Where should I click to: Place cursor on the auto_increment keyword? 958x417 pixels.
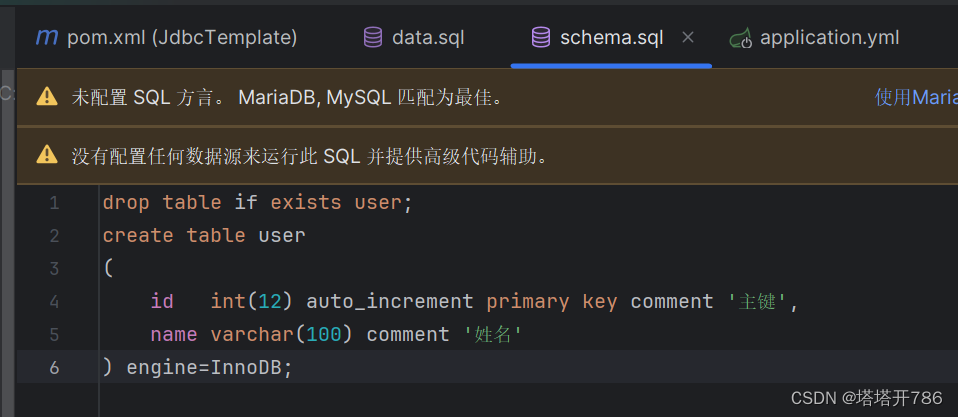tap(390, 301)
